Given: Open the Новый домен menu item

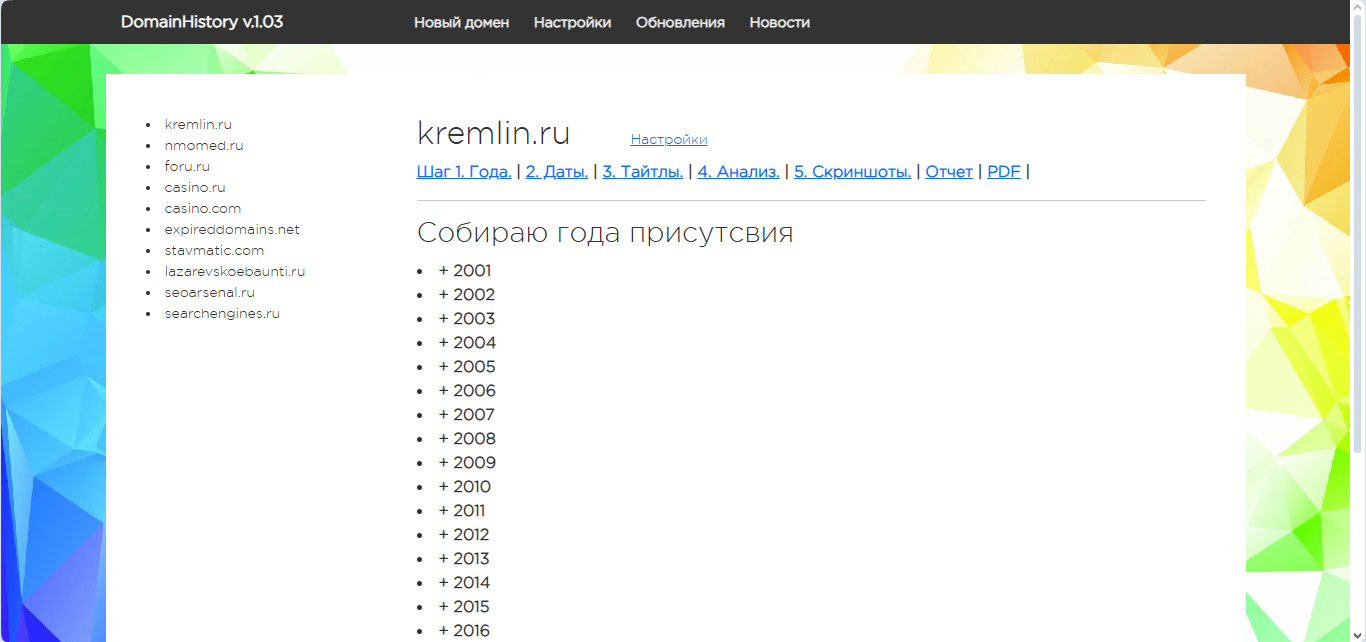Looking at the screenshot, I should (x=461, y=22).
